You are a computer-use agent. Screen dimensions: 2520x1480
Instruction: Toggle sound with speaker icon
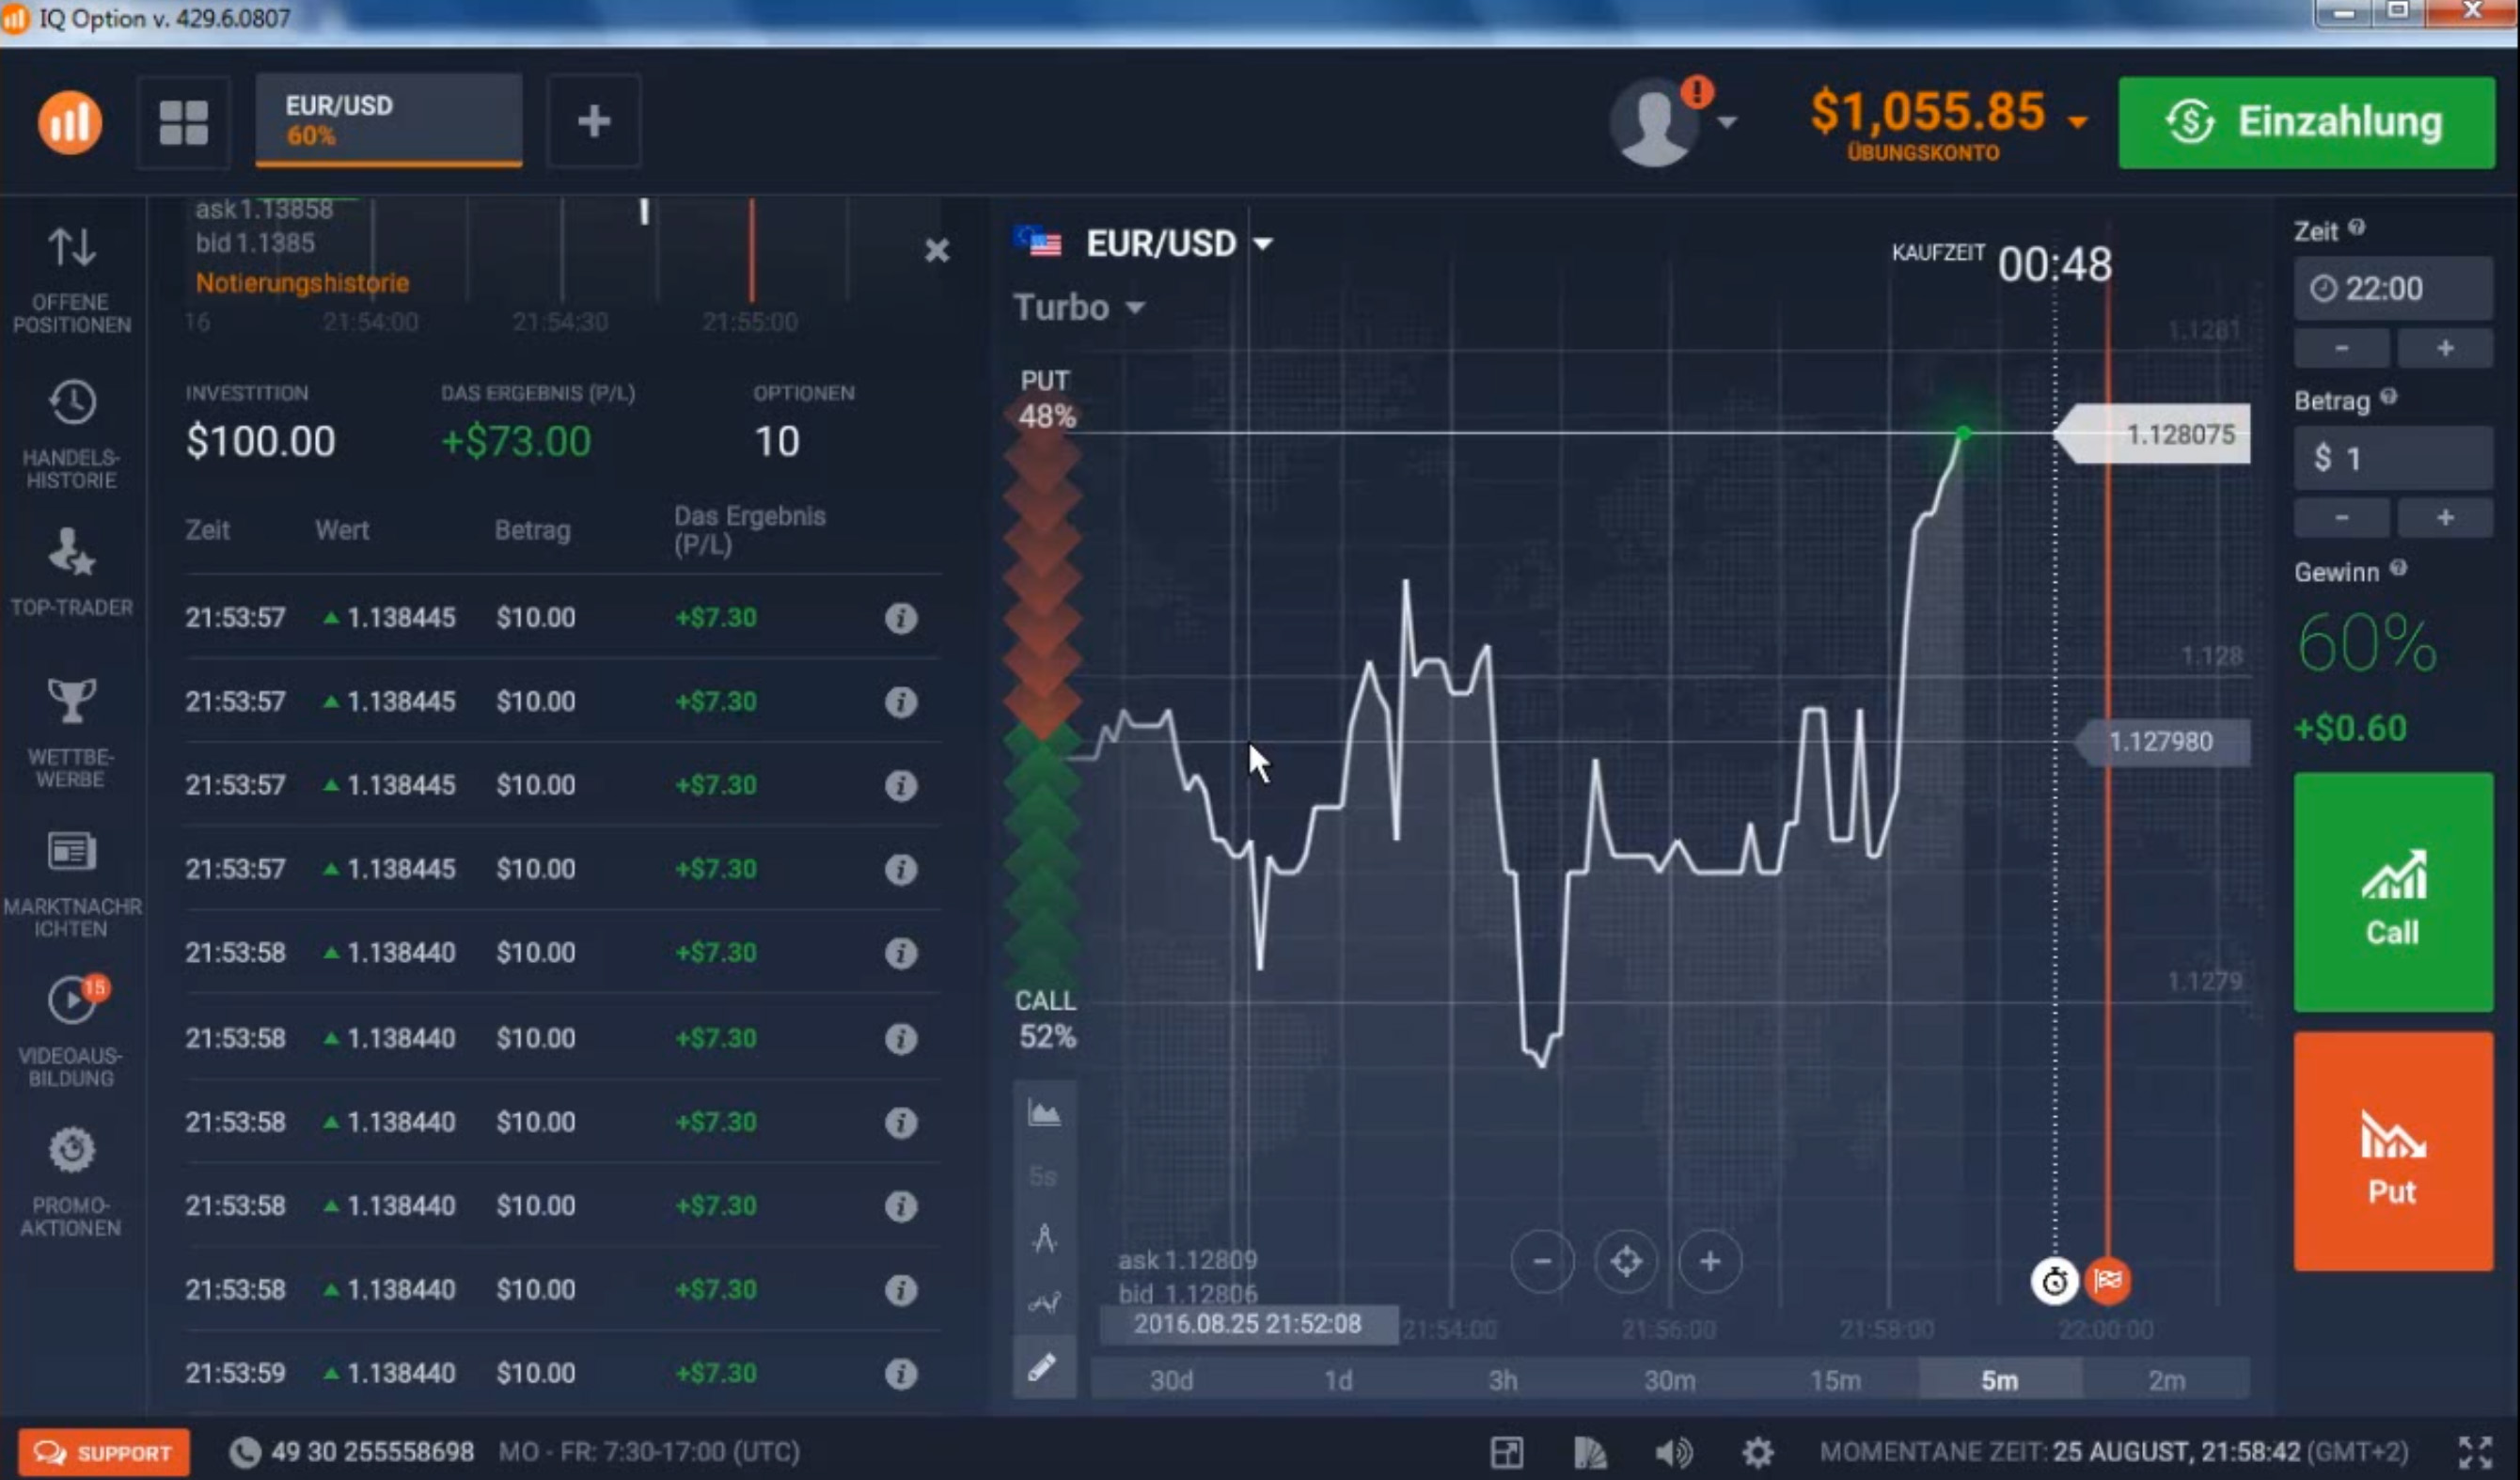[x=1673, y=1452]
